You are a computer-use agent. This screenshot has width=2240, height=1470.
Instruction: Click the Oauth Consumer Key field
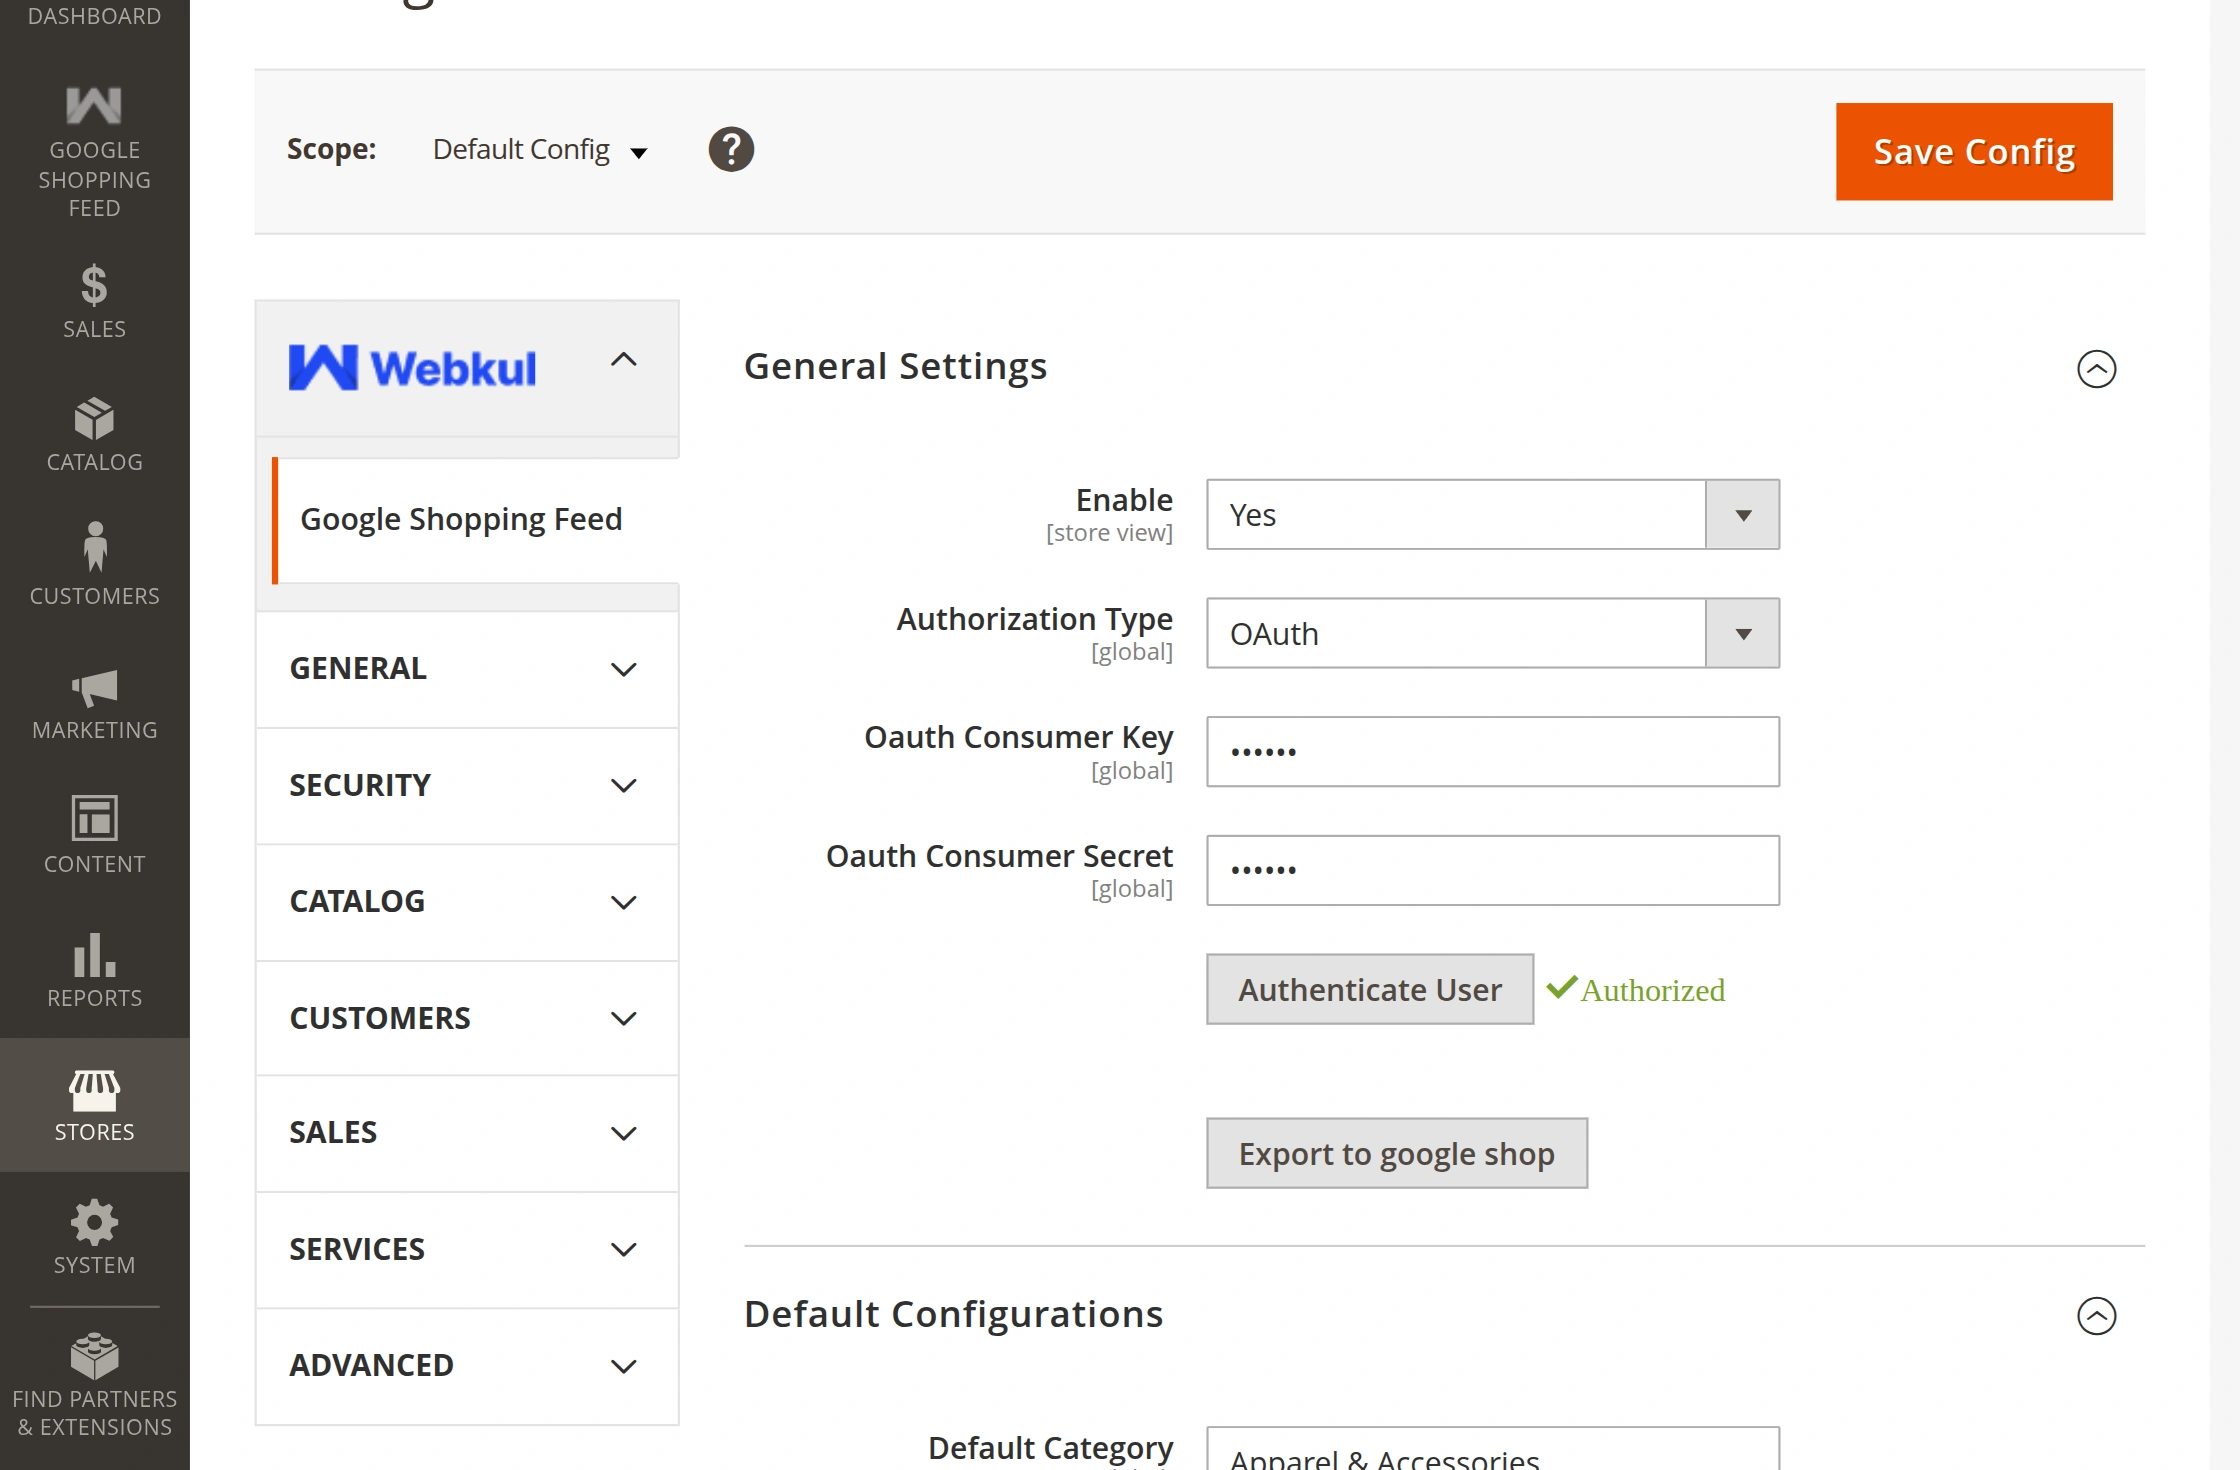[x=1492, y=752]
